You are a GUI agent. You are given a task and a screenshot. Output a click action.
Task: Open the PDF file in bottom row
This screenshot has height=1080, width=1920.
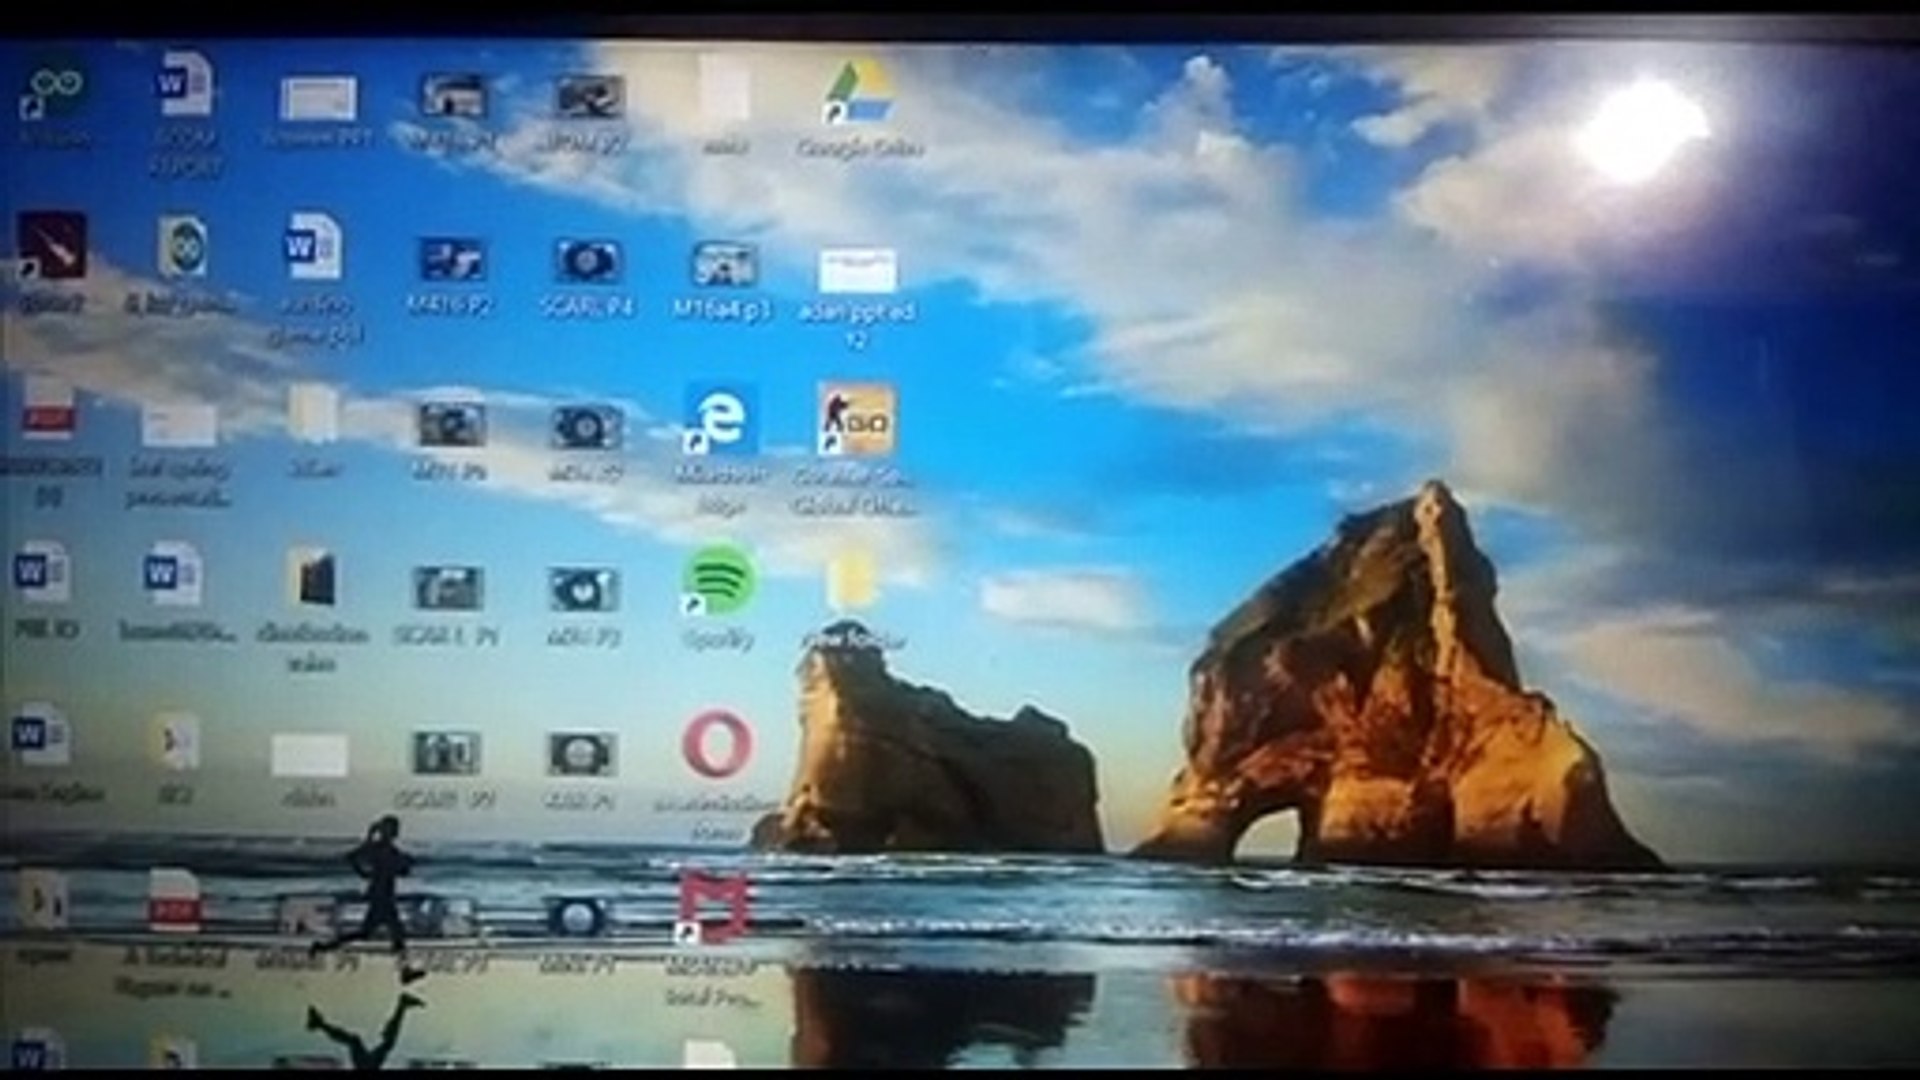coord(174,902)
